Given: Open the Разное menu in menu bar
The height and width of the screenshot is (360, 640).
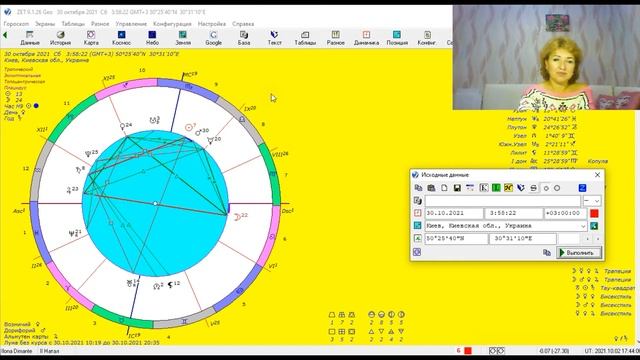Looking at the screenshot, I should click(100, 24).
